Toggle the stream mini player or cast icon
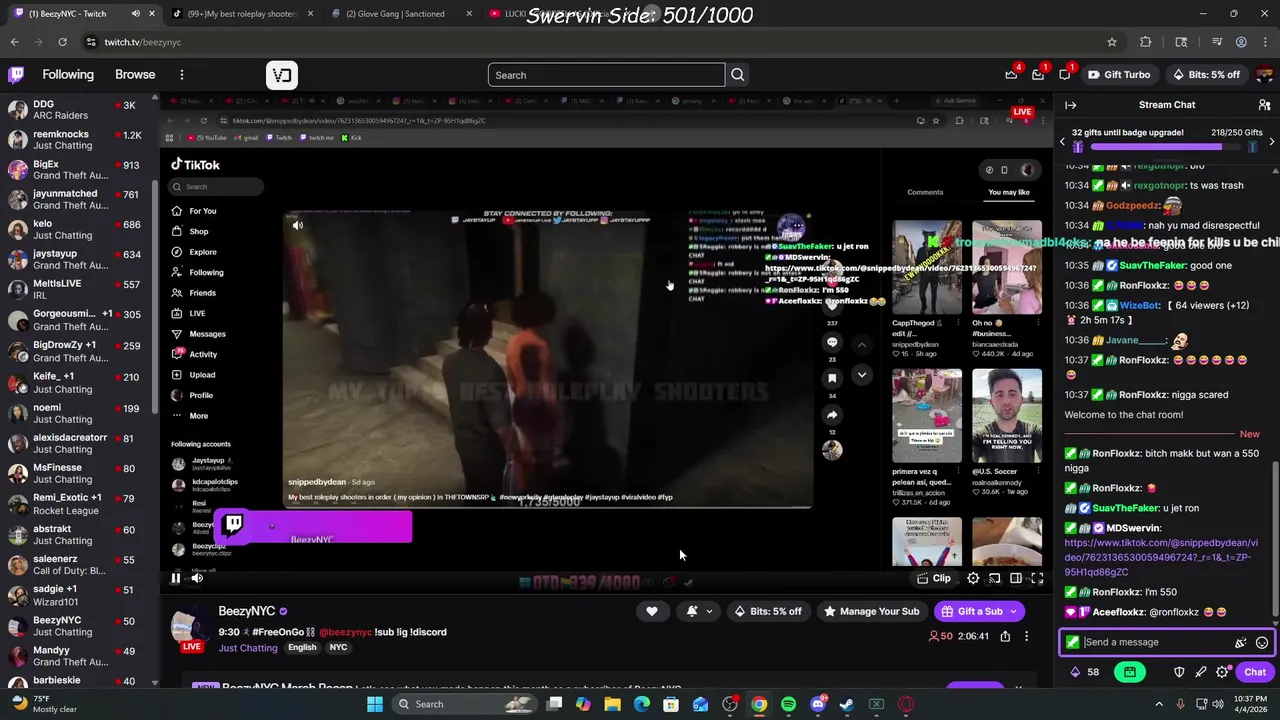This screenshot has height=720, width=1280. (994, 578)
